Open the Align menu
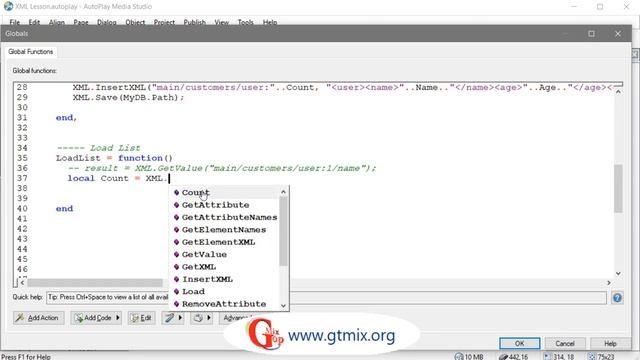This screenshot has height=360, width=640. click(57, 22)
